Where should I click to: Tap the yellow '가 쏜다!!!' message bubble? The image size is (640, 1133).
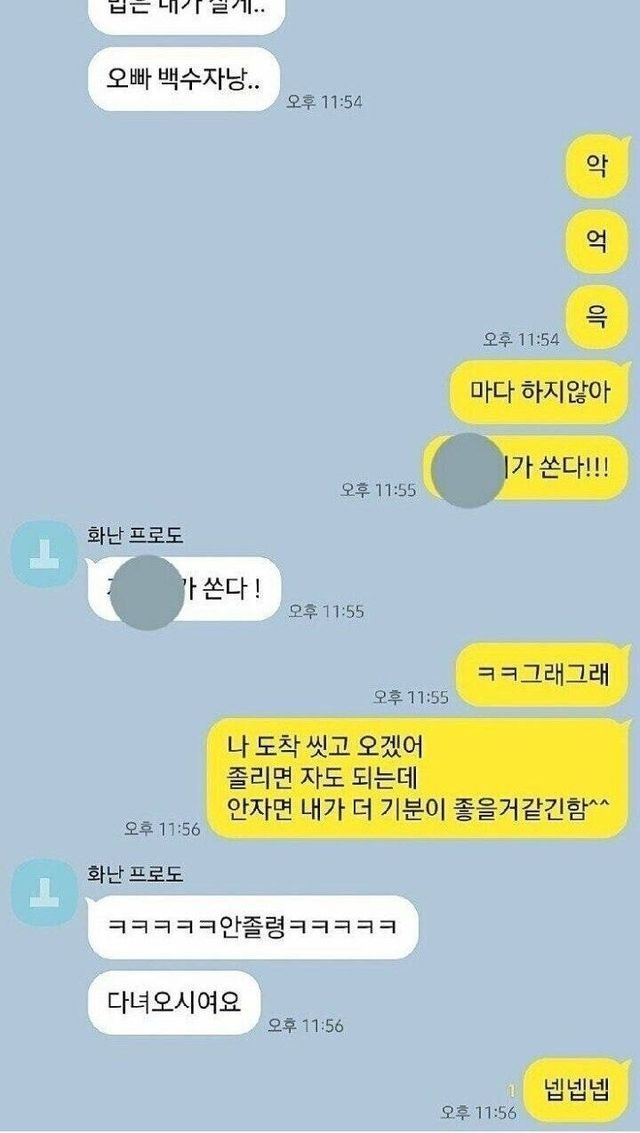pos(526,468)
